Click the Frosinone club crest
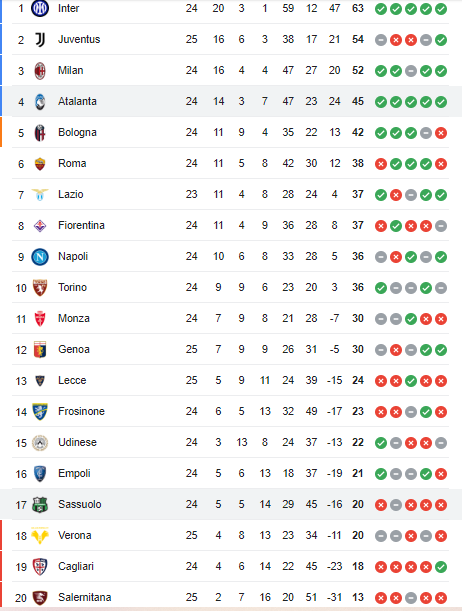This screenshot has width=462, height=611. tap(40, 411)
